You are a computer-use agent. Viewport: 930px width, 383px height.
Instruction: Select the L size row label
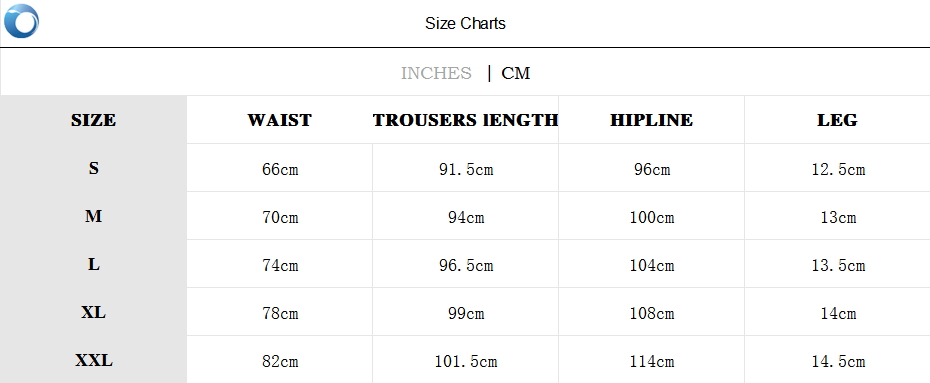[94, 264]
